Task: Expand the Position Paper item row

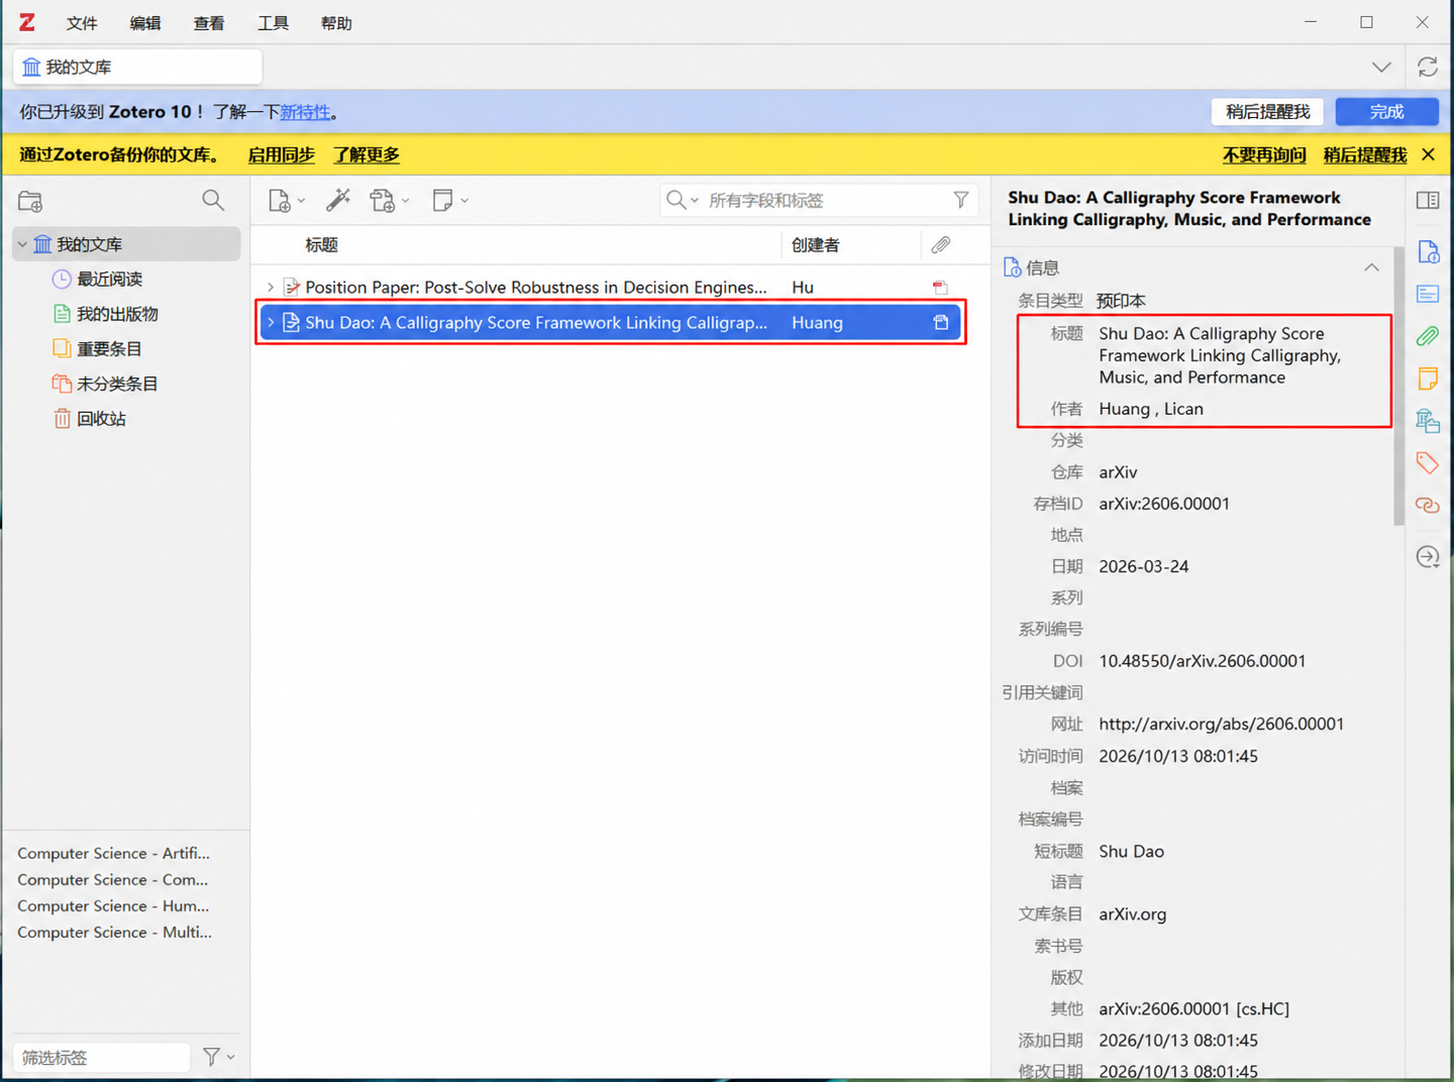Action: (x=270, y=287)
